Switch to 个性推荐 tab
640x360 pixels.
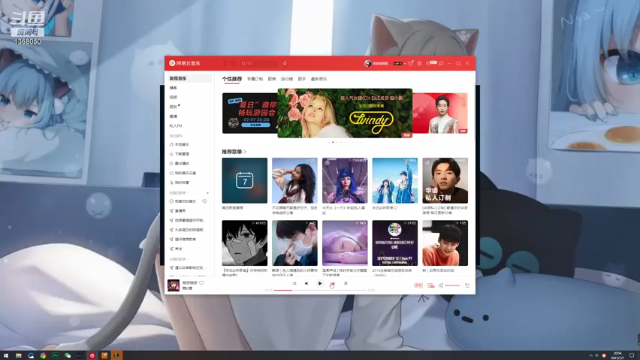click(232, 79)
